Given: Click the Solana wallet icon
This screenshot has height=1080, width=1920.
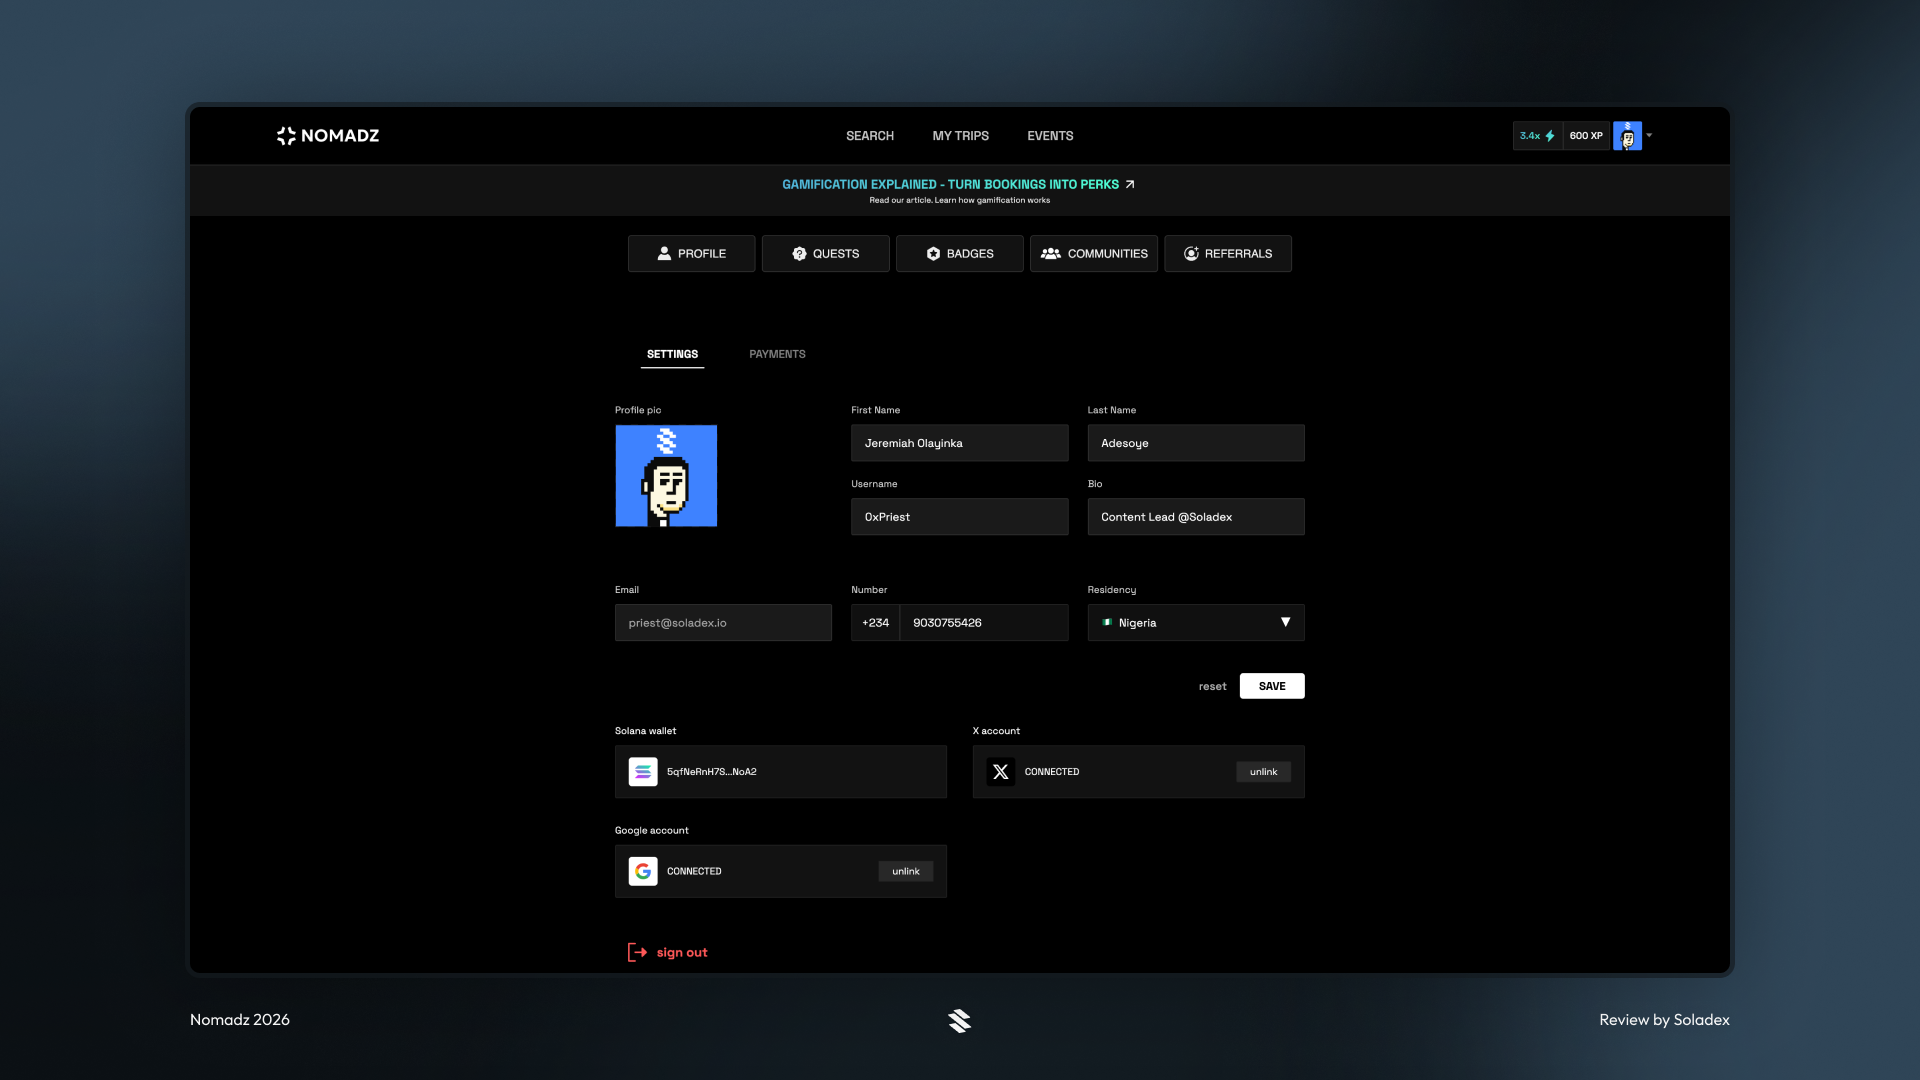Looking at the screenshot, I should pyautogui.click(x=643, y=771).
